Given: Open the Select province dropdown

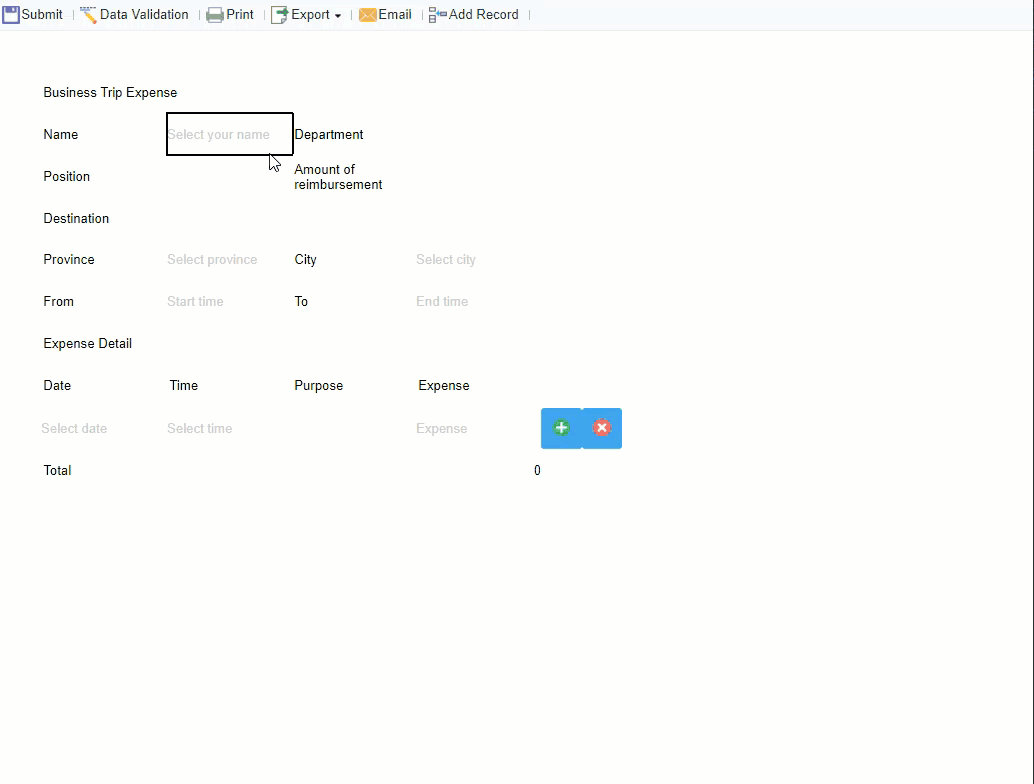Looking at the screenshot, I should 212,259.
